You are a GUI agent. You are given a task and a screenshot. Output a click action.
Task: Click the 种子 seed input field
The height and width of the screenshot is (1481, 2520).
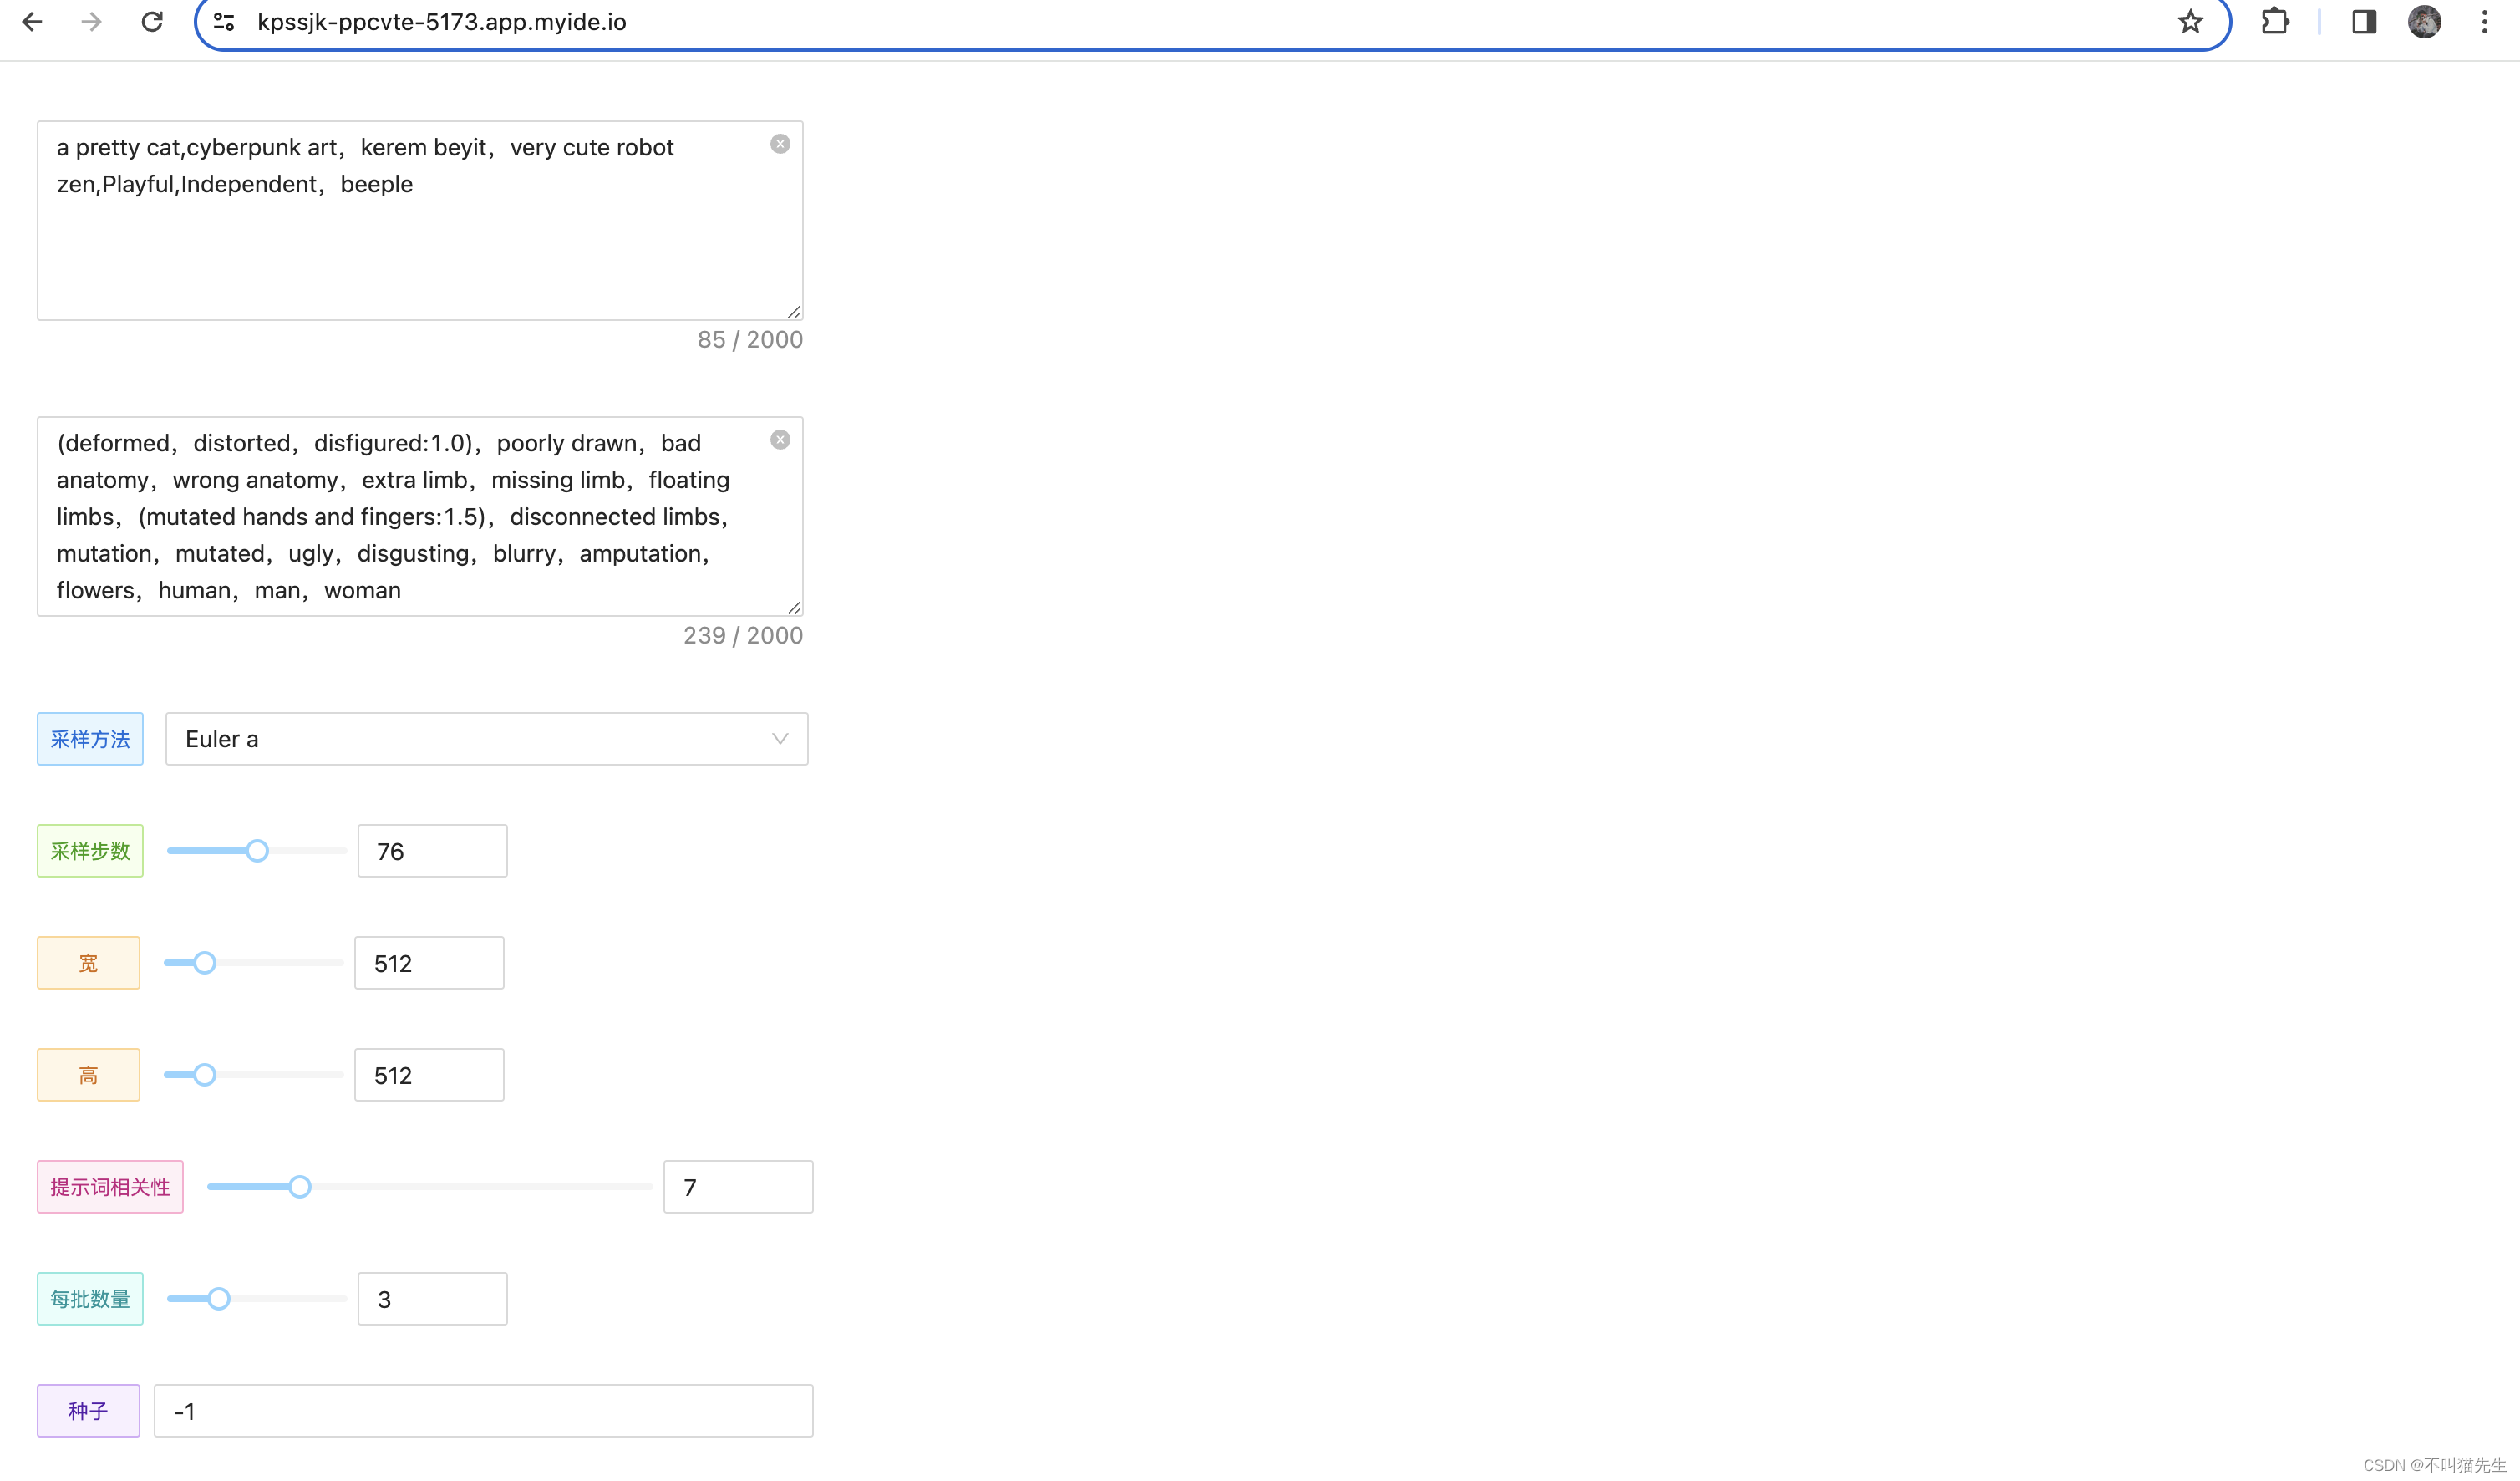click(x=483, y=1411)
